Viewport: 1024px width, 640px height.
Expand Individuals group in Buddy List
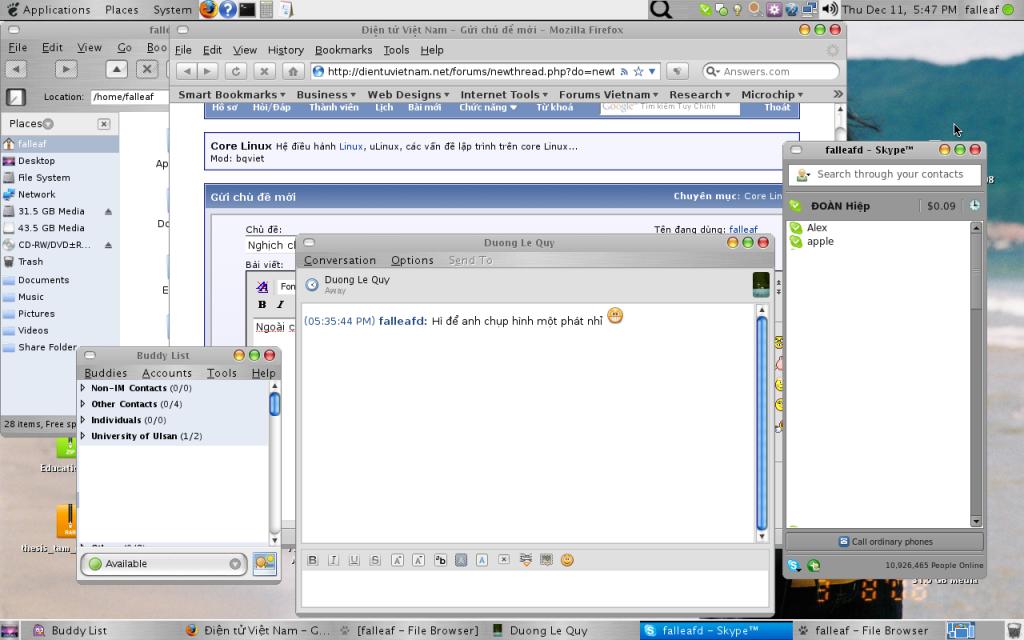[83, 420]
